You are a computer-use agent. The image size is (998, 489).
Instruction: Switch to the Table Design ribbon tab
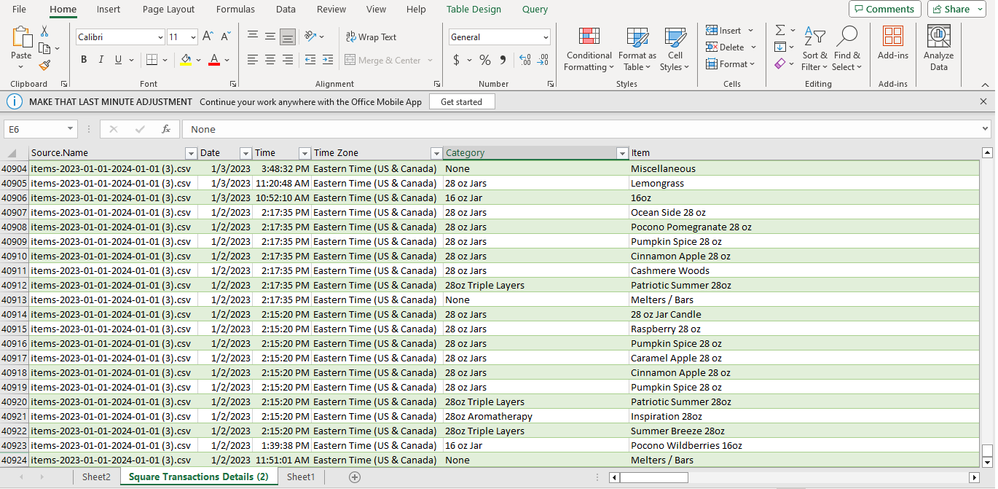[473, 9]
